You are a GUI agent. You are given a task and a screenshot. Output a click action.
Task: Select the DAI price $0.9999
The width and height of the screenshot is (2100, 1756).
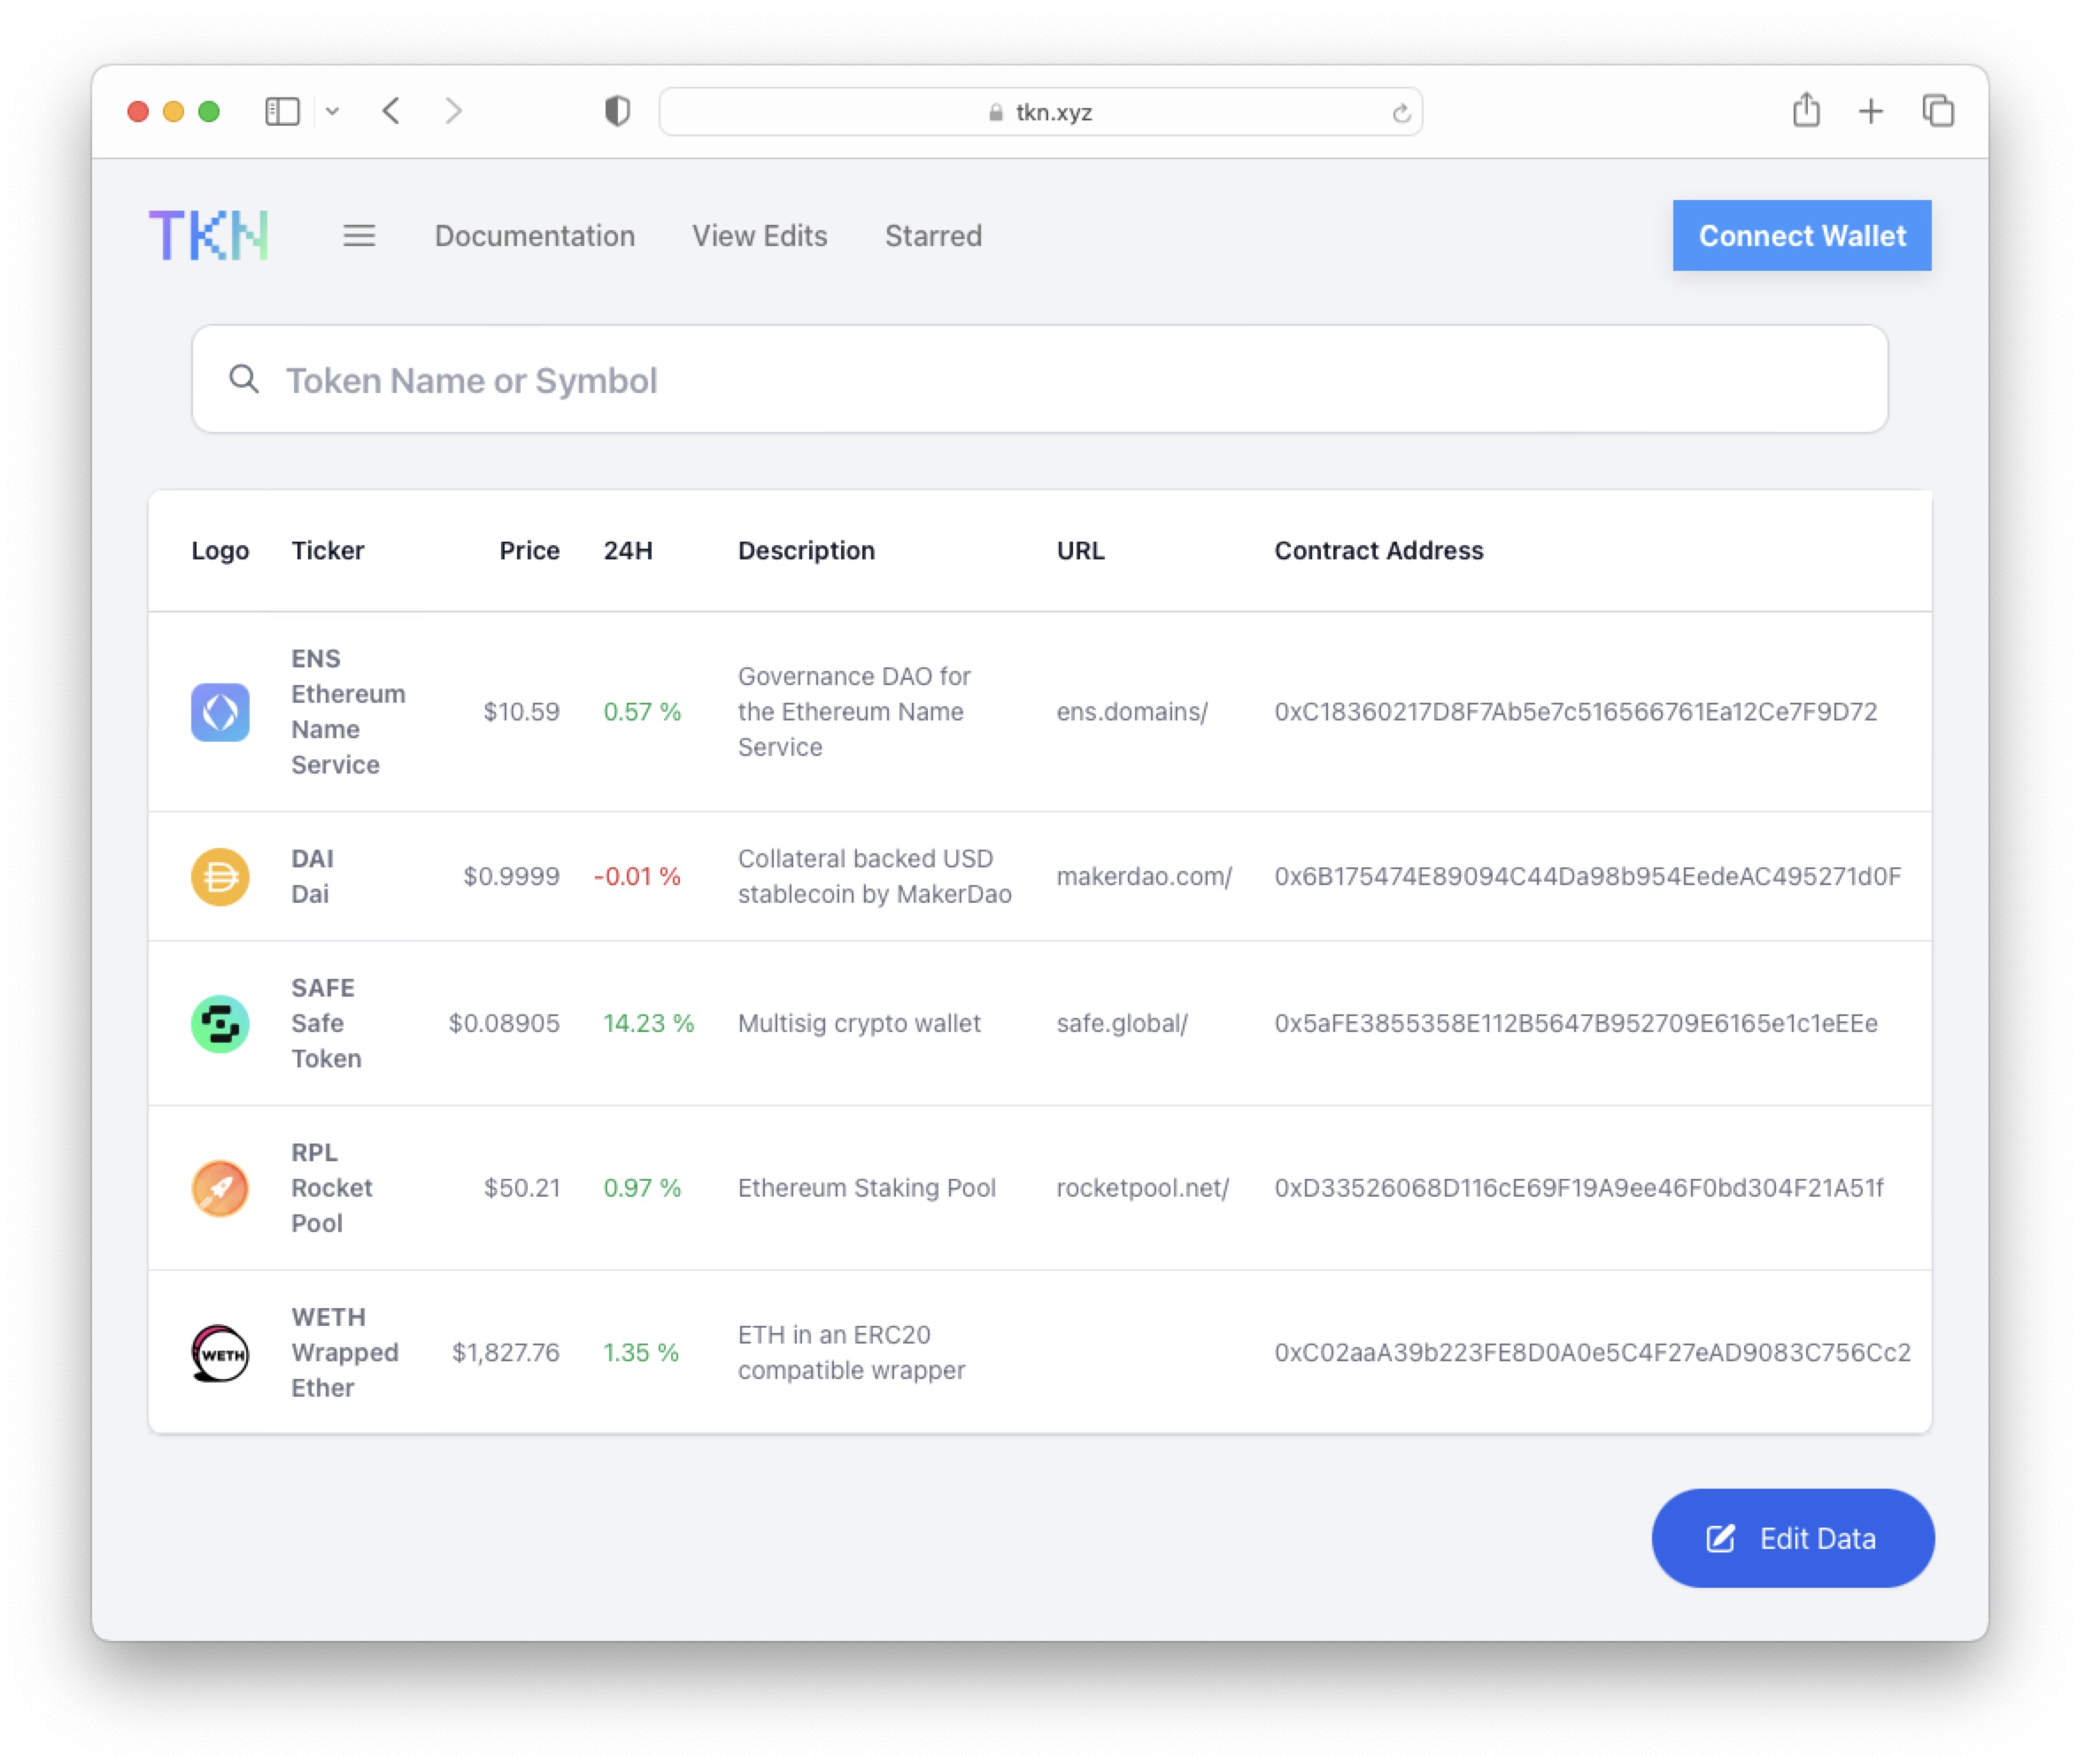click(511, 877)
